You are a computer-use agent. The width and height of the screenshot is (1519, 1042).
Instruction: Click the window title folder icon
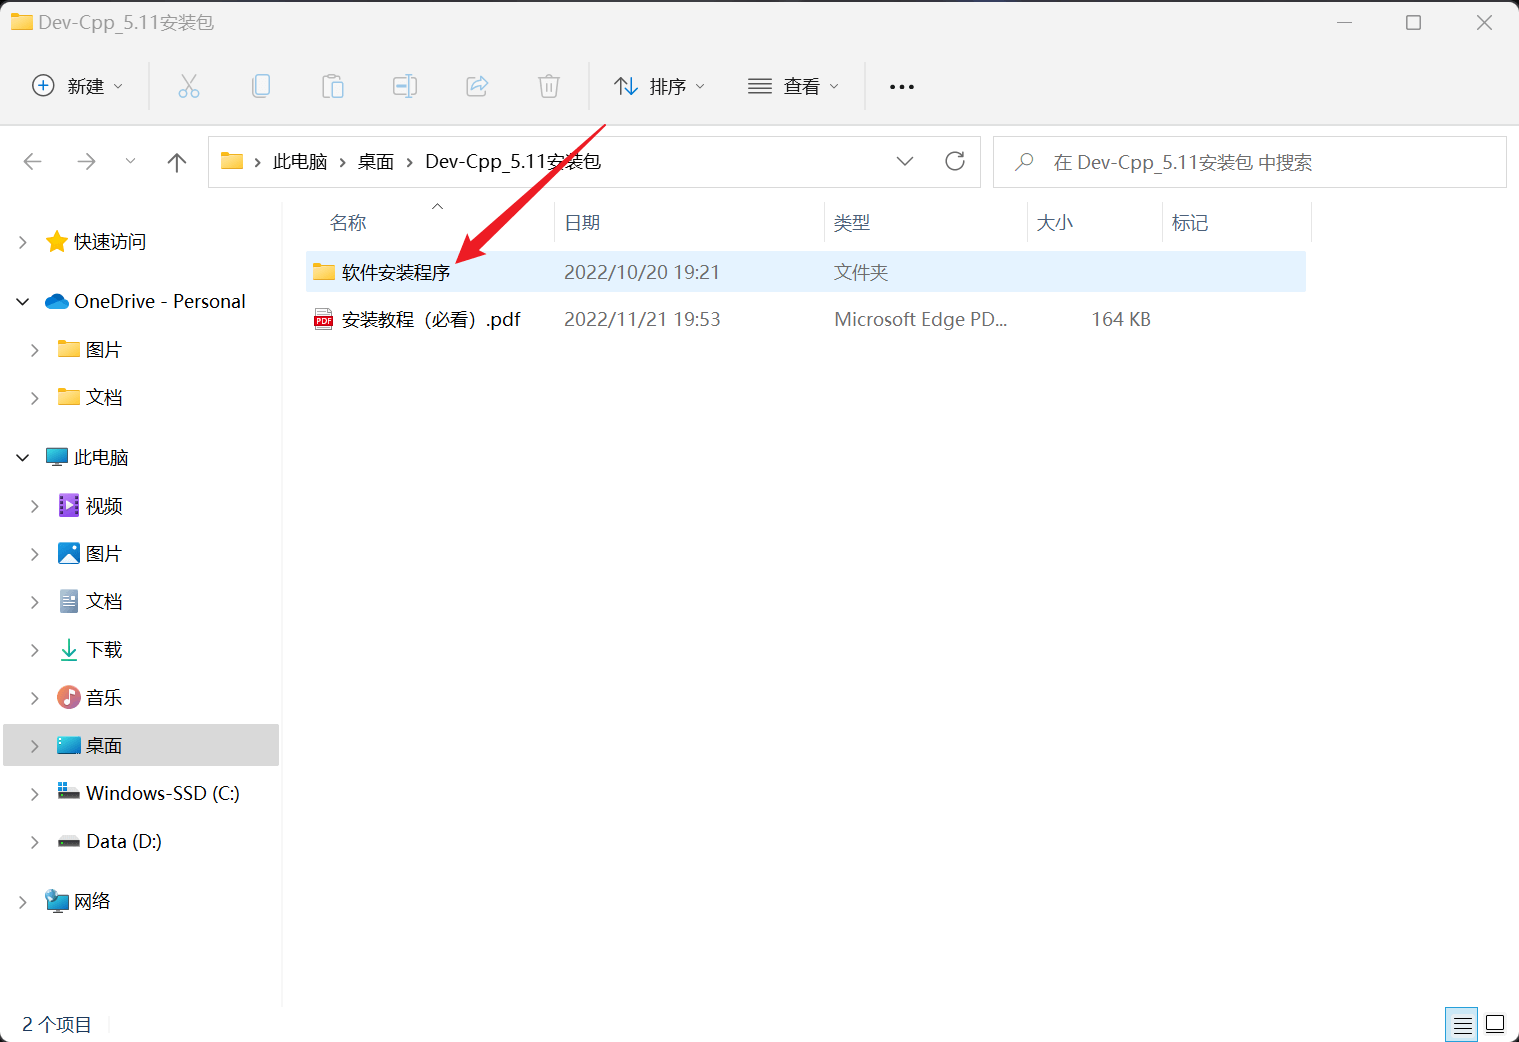tap(22, 21)
